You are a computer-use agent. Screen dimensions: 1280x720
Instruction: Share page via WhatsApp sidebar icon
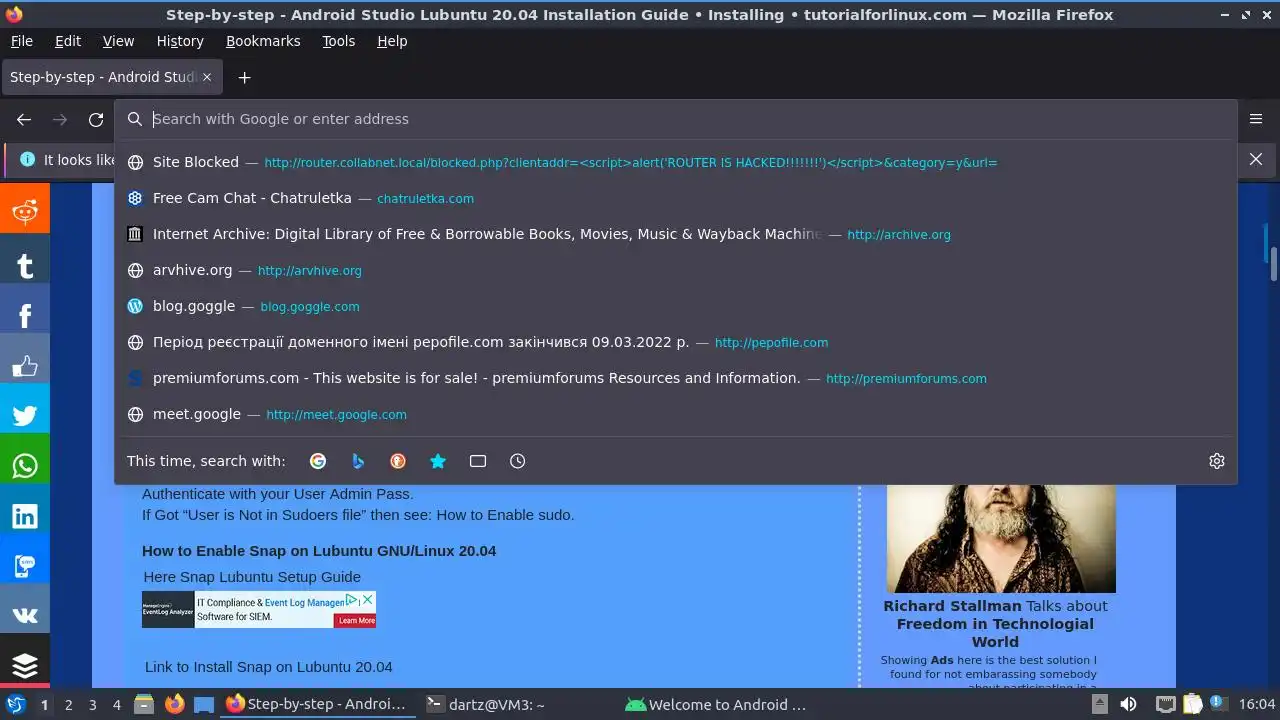(x=24, y=466)
